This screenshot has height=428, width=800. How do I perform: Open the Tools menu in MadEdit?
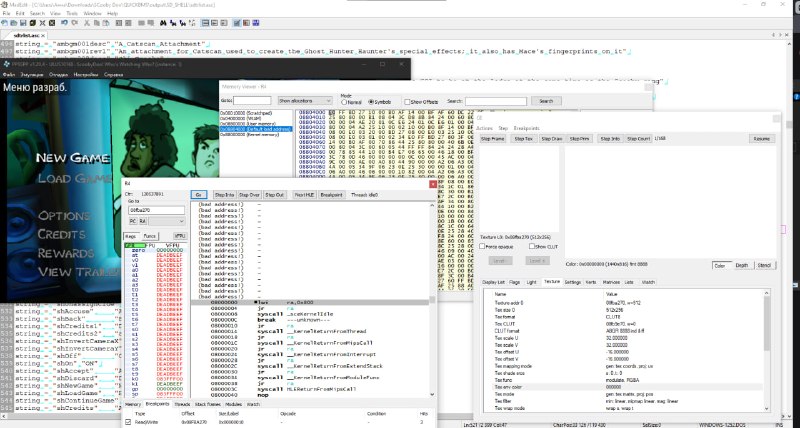(72, 13)
